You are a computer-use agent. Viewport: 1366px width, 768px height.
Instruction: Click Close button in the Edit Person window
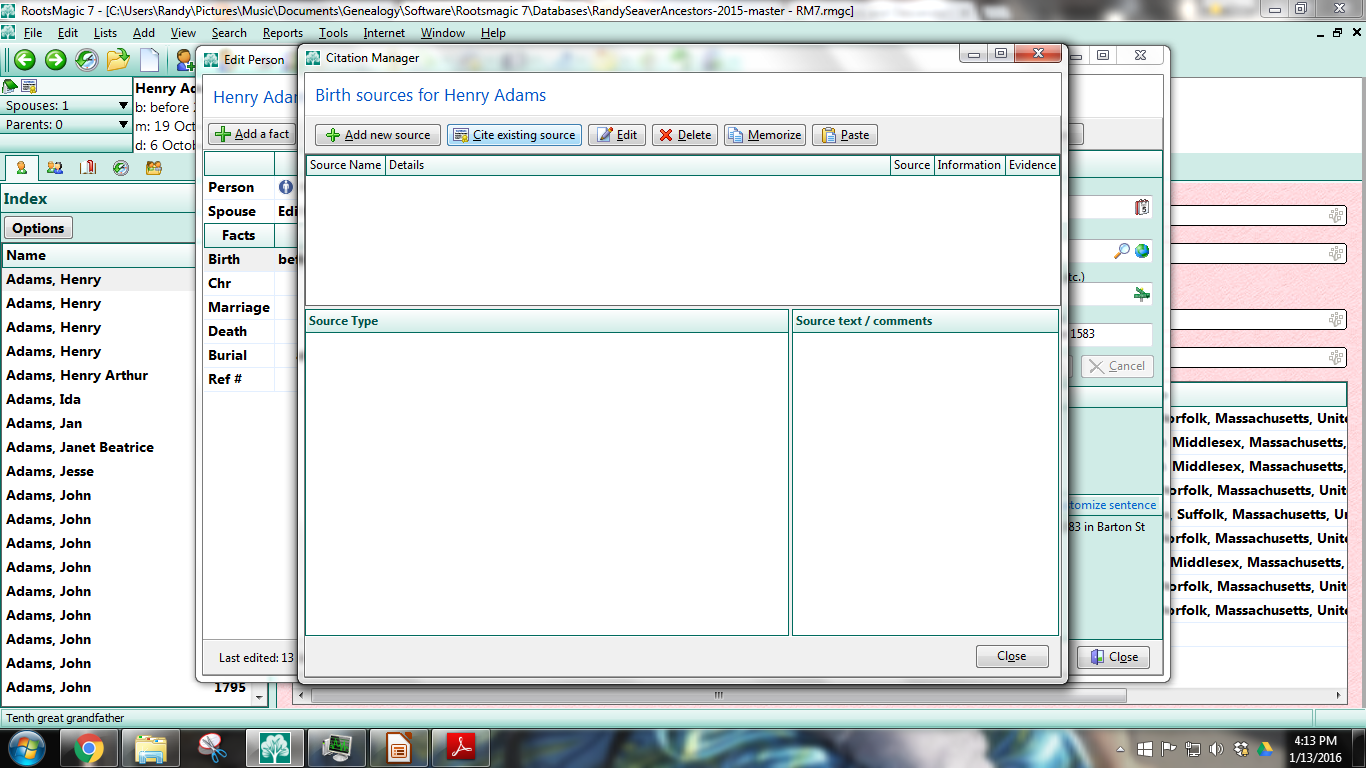[x=1113, y=657]
